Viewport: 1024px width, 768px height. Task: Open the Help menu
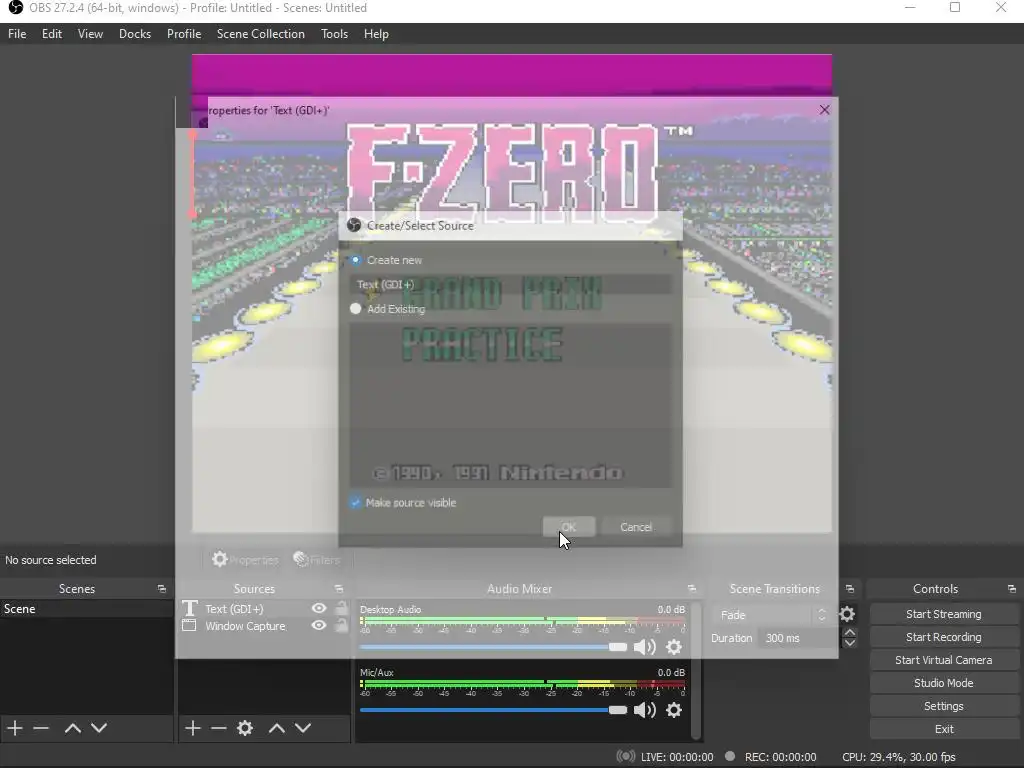click(376, 34)
